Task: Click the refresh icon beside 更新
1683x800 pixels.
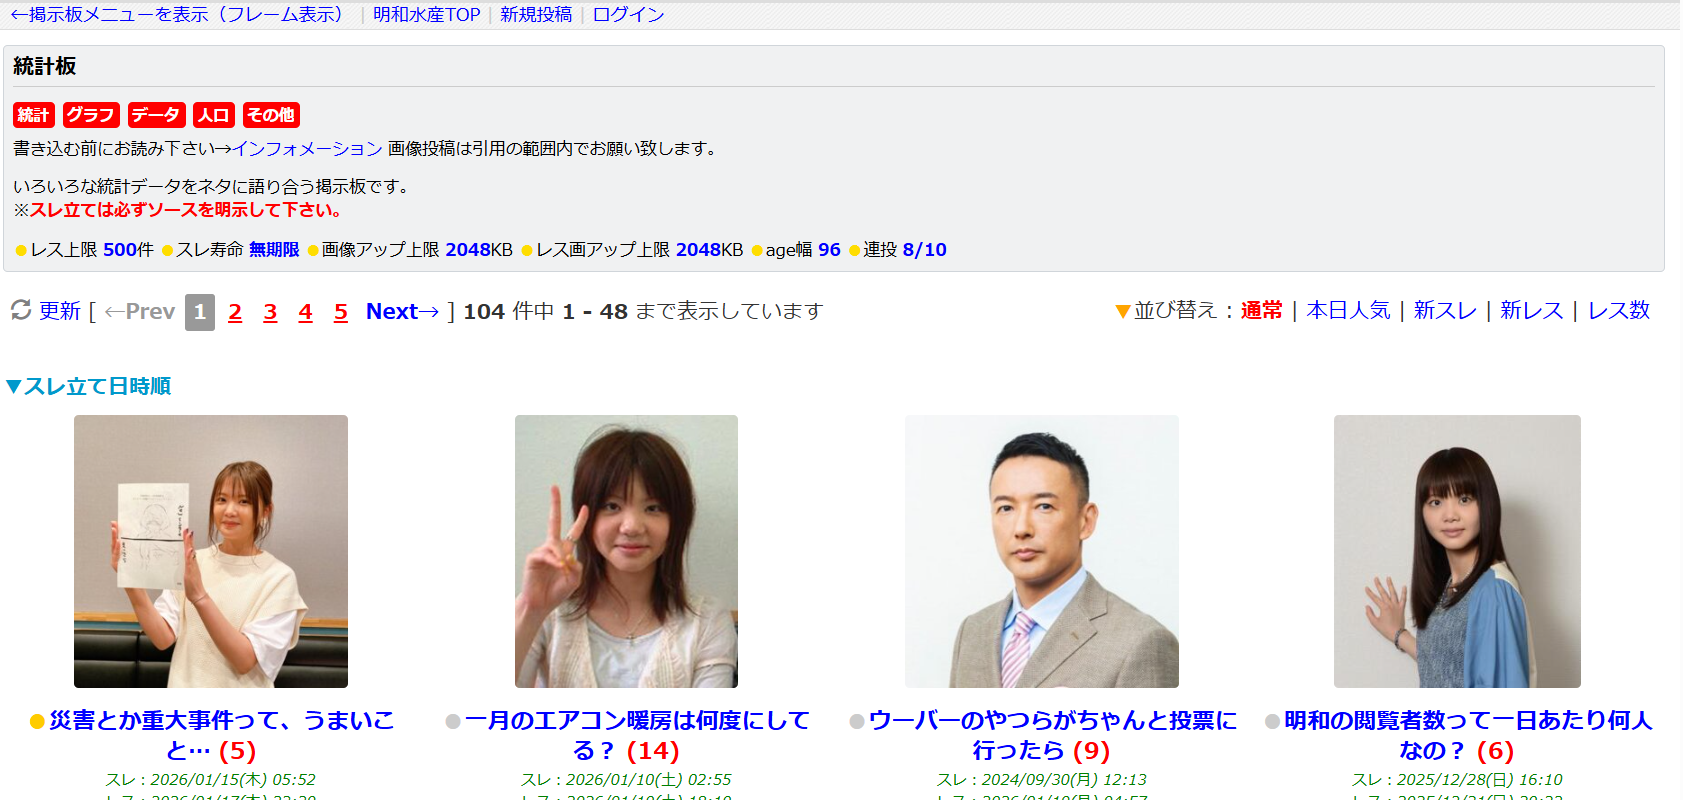Action: coord(21,311)
